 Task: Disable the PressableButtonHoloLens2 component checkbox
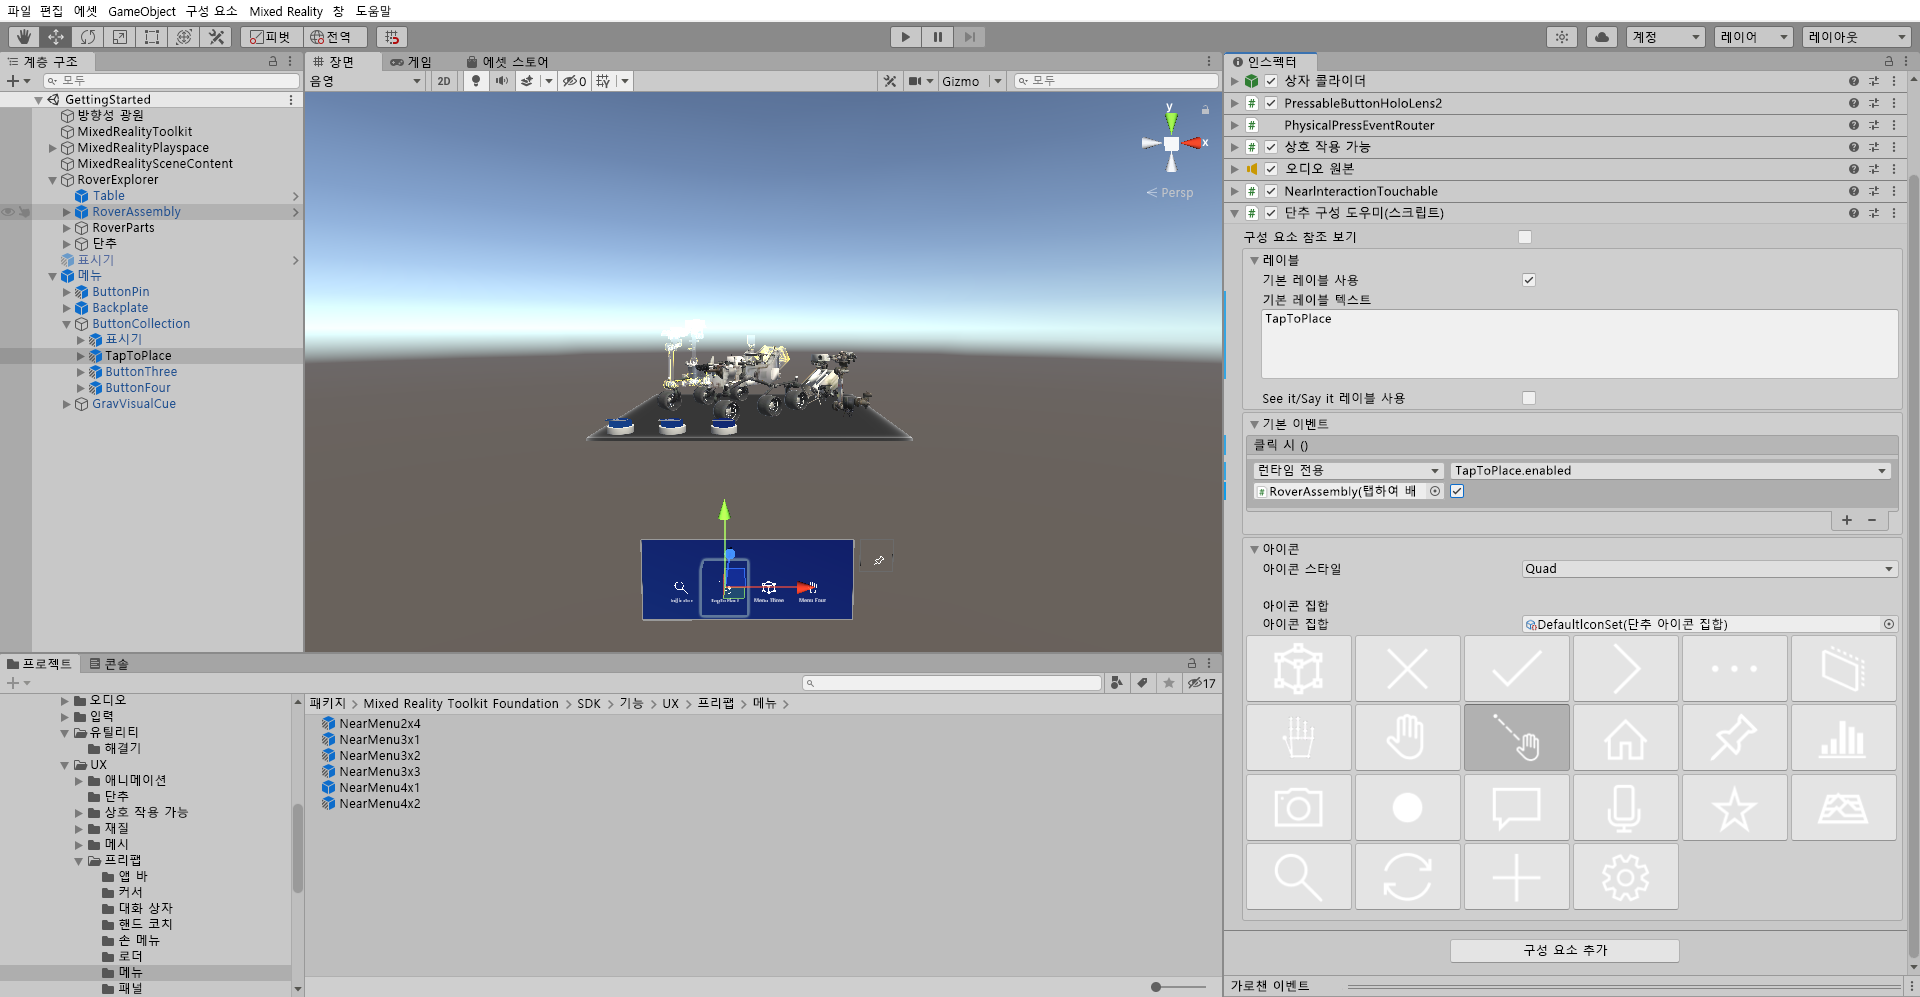1271,103
